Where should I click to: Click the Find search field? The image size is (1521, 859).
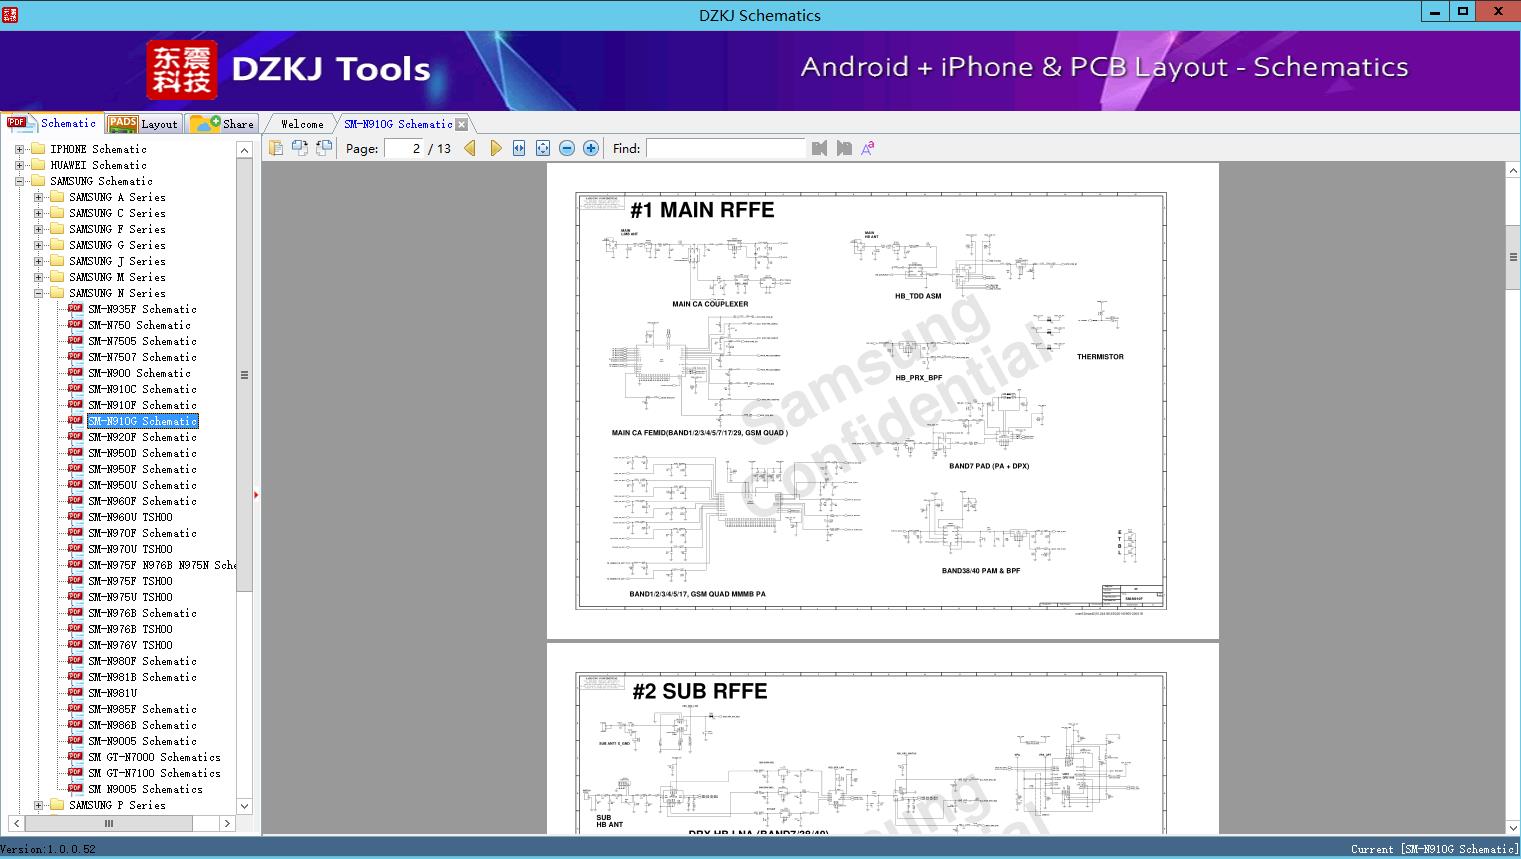point(725,148)
